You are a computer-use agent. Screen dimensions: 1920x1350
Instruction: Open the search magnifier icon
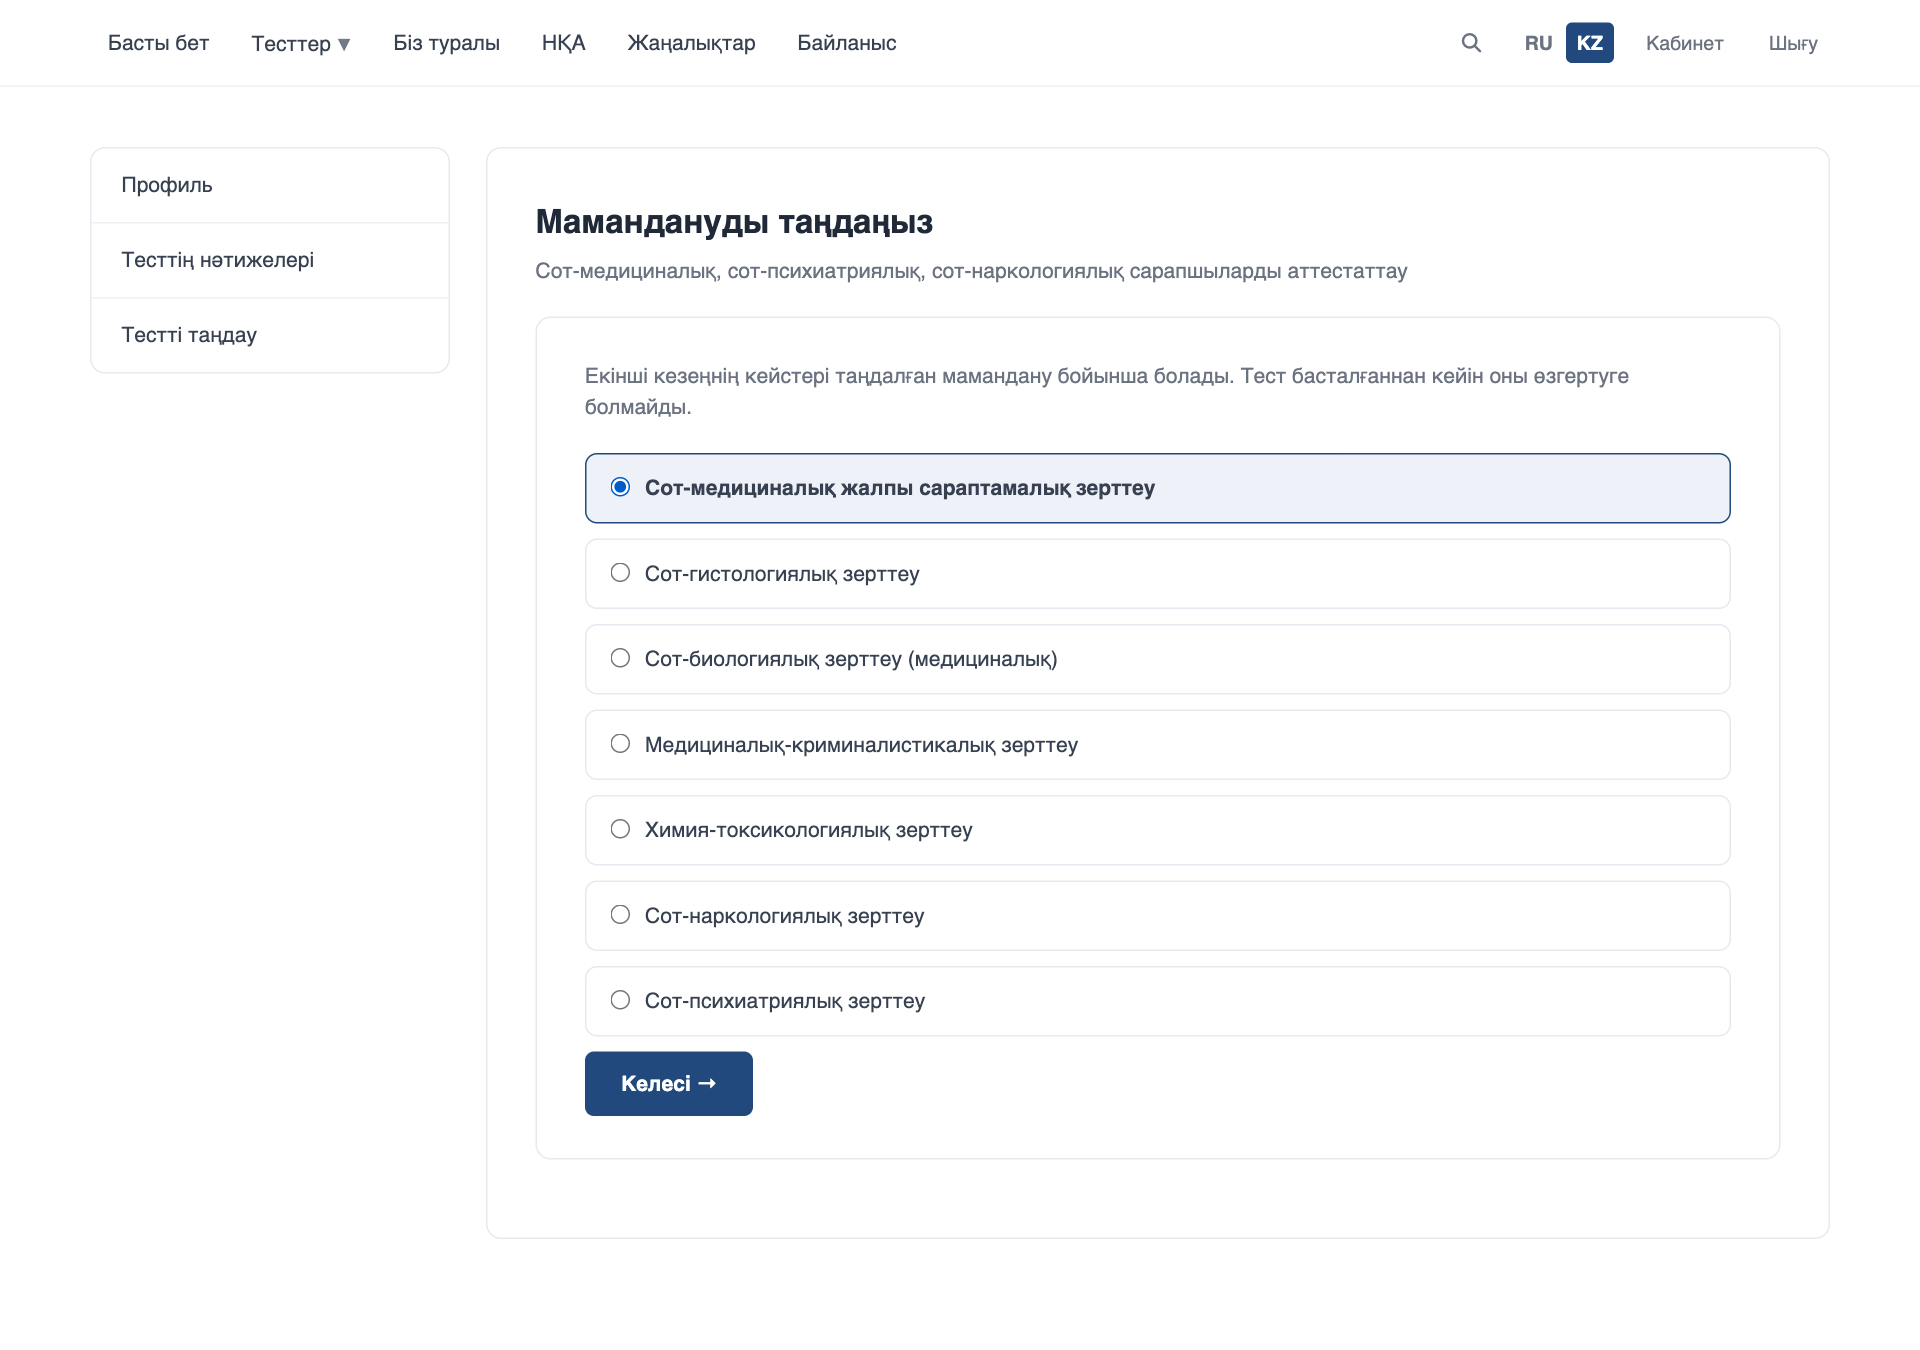[1470, 43]
